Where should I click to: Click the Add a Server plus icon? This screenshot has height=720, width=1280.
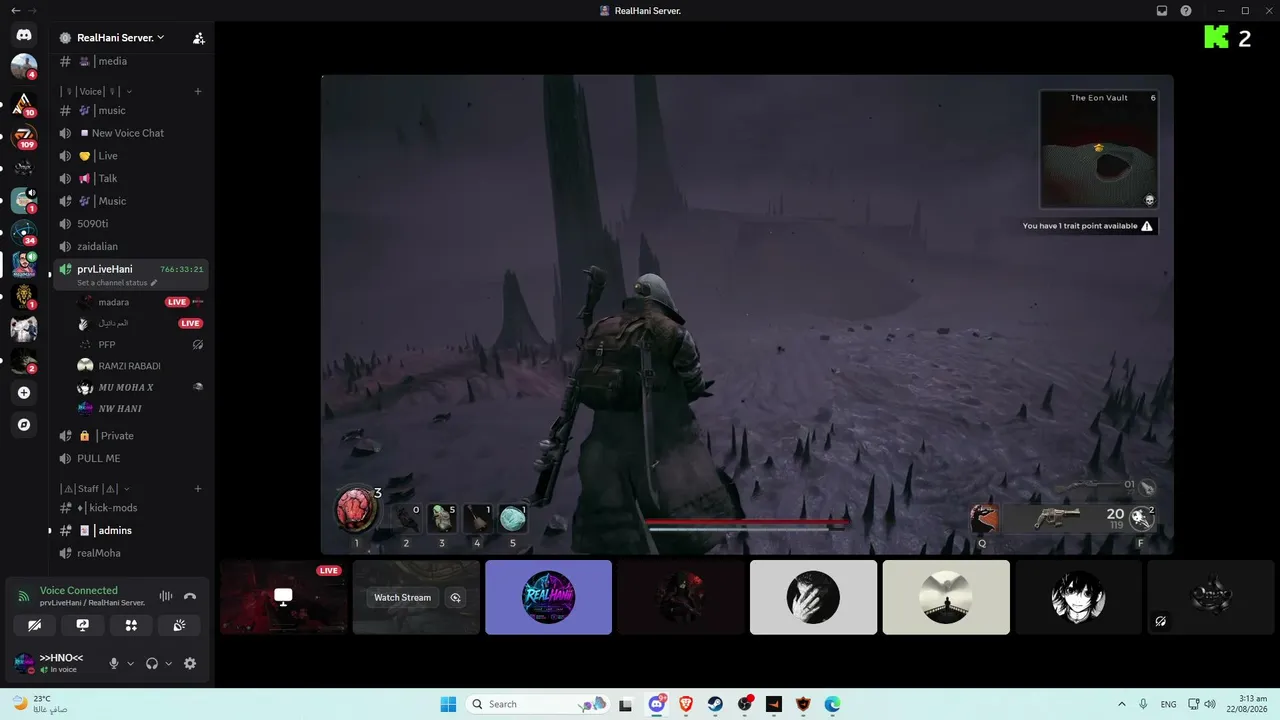tap(24, 393)
